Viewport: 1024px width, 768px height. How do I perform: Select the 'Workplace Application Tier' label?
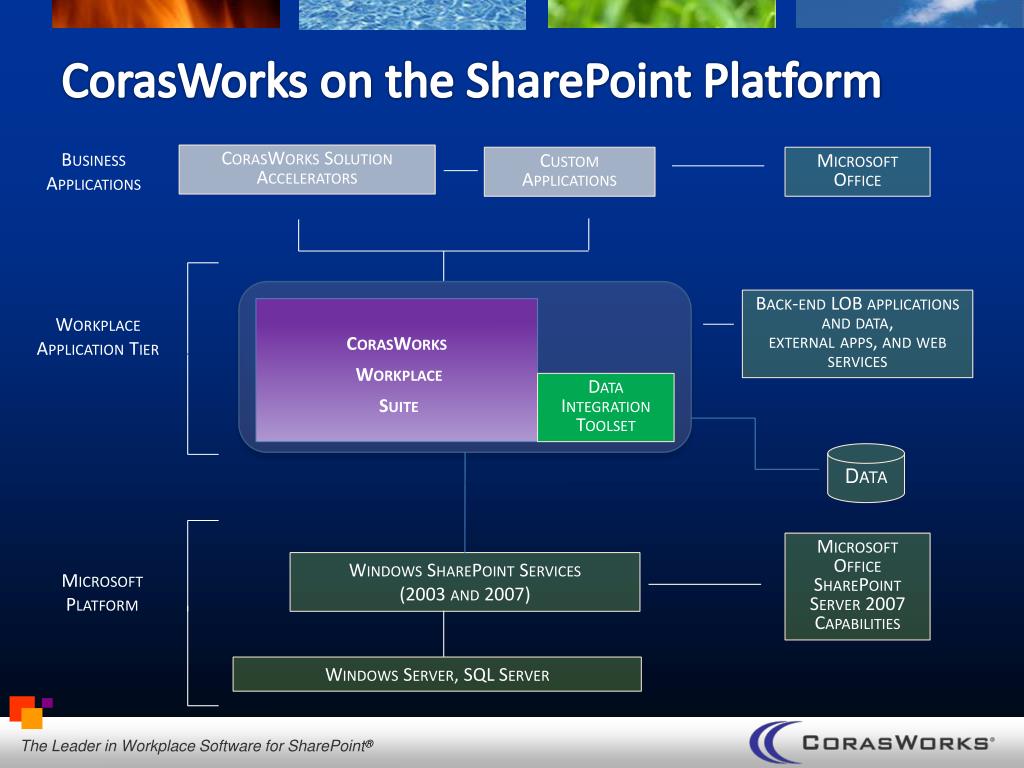[x=98, y=337]
